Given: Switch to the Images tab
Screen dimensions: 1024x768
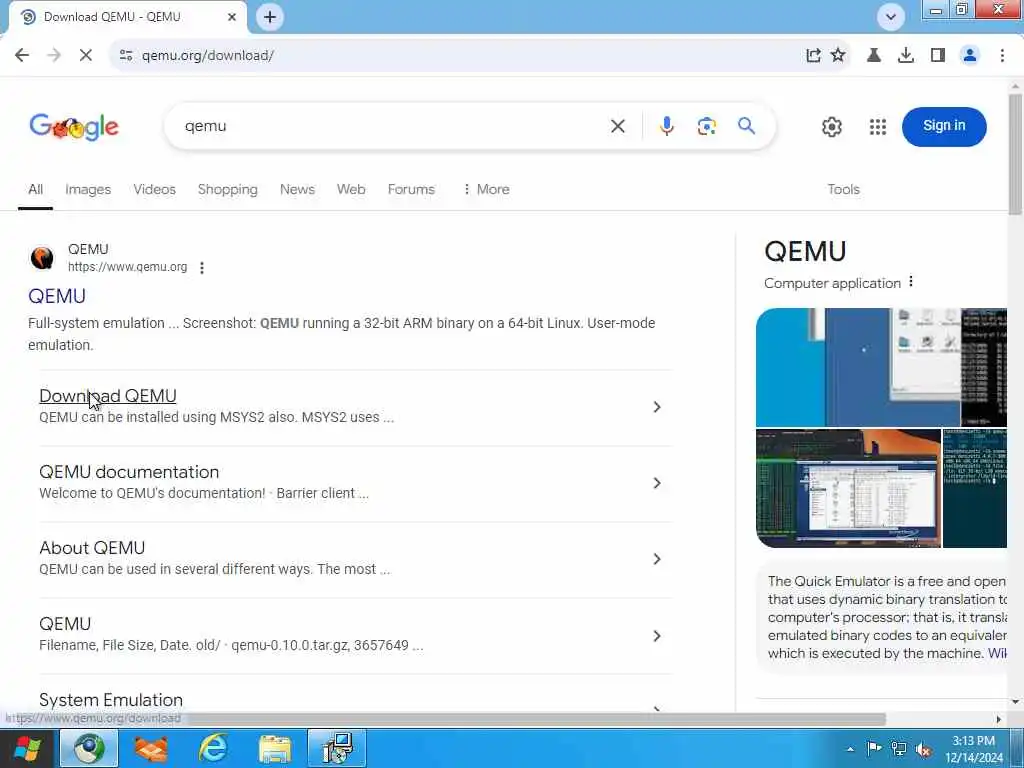Looking at the screenshot, I should point(88,189).
